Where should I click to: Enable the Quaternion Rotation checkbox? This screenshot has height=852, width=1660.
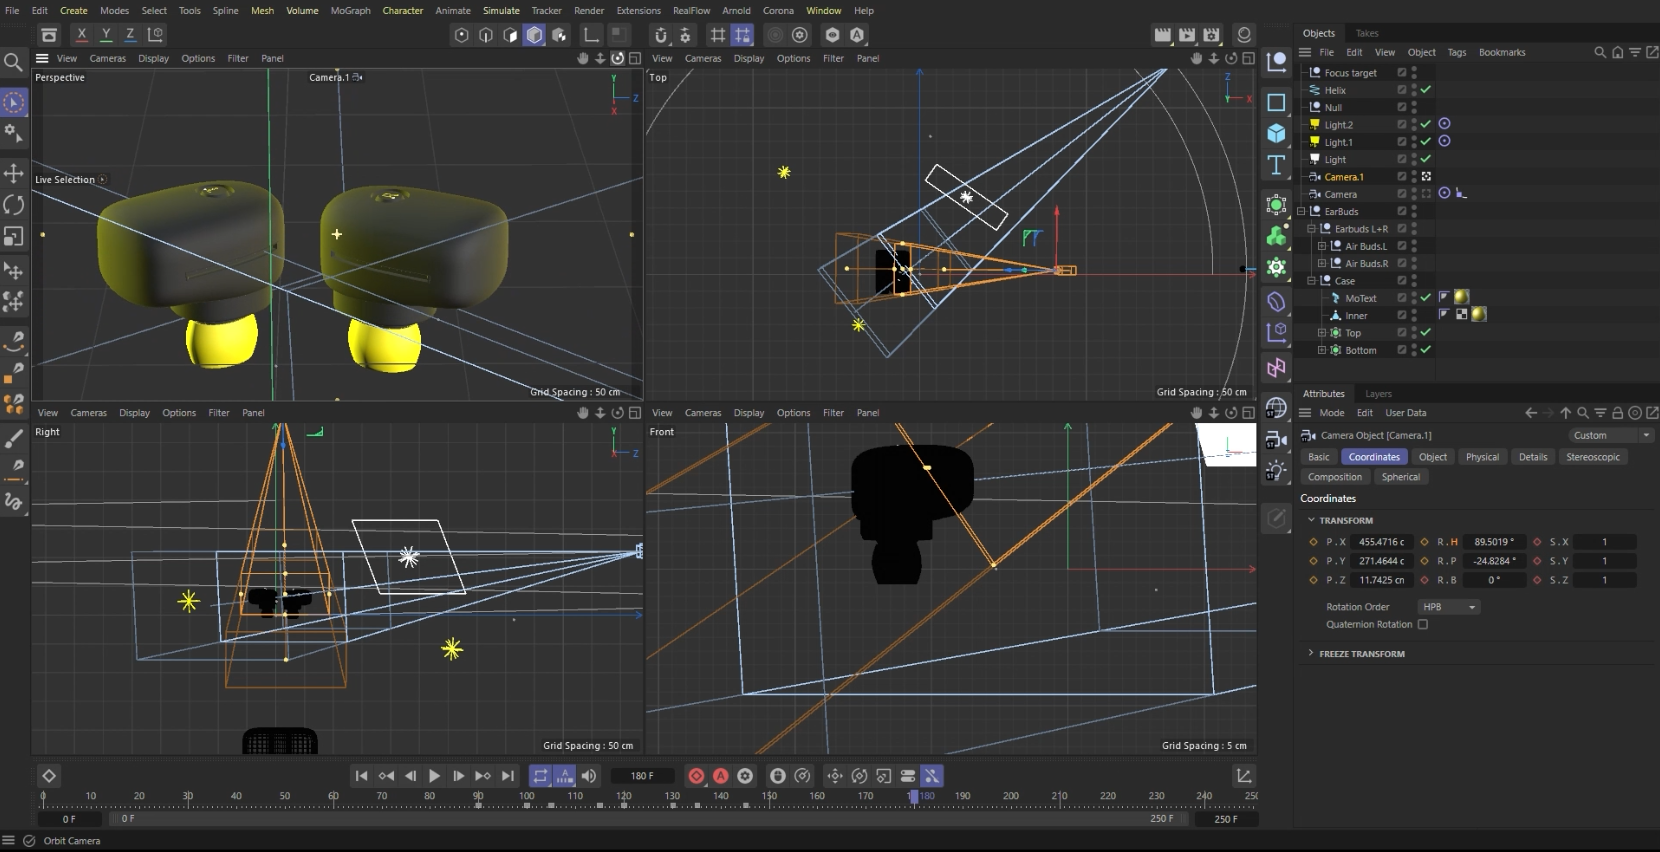(1422, 625)
